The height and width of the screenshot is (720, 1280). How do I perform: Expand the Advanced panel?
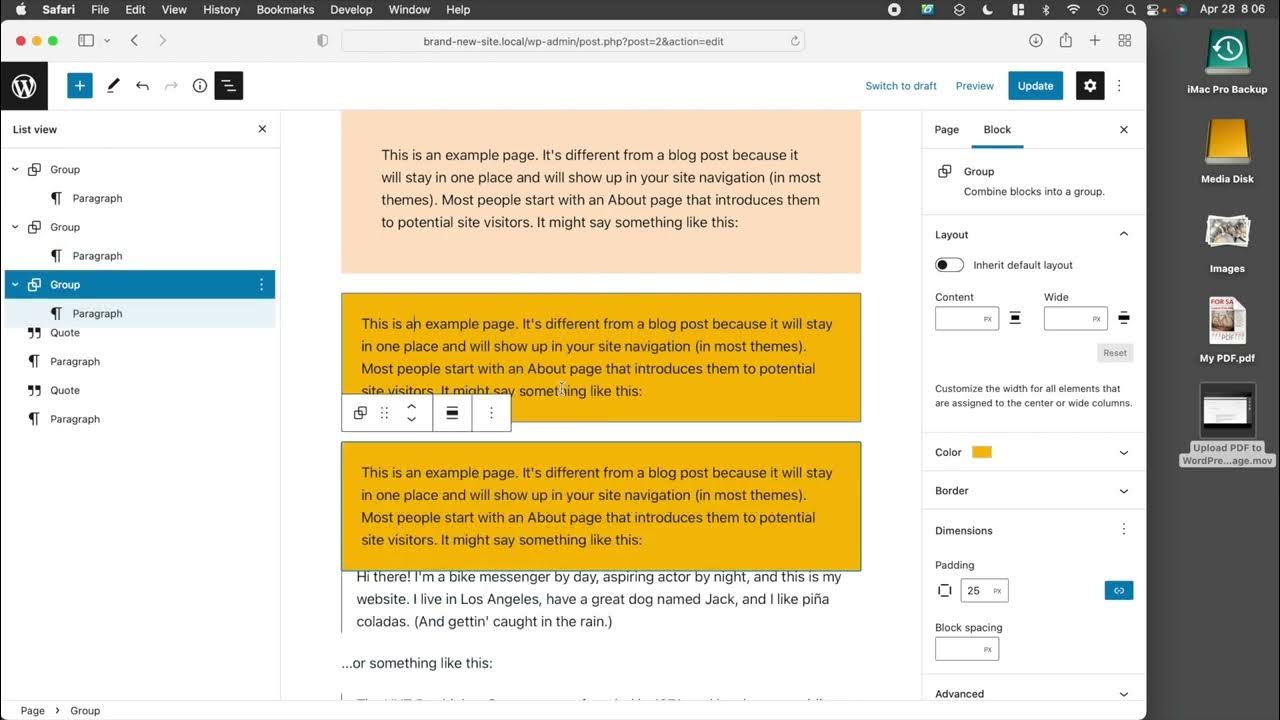(1124, 694)
